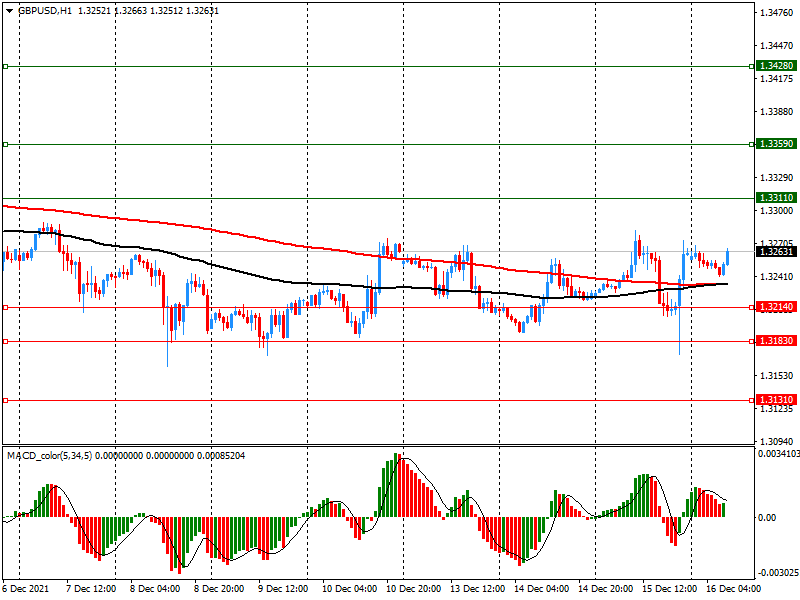
Task: Click the 9 Dec 12:00 time axis label
Action: (x=283, y=589)
